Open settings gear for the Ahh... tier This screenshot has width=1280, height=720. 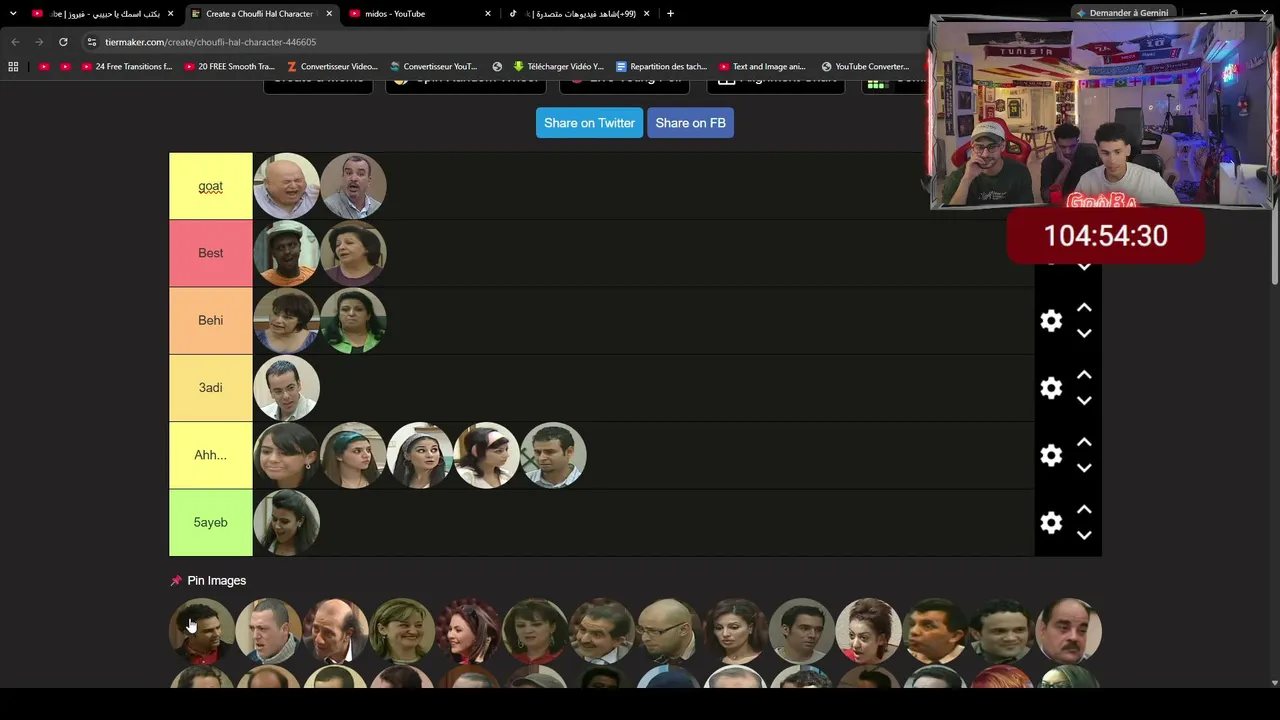click(1051, 455)
